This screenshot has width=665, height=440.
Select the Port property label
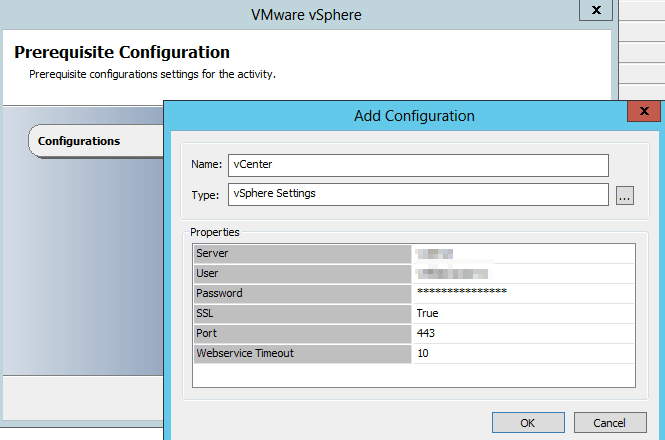point(302,333)
